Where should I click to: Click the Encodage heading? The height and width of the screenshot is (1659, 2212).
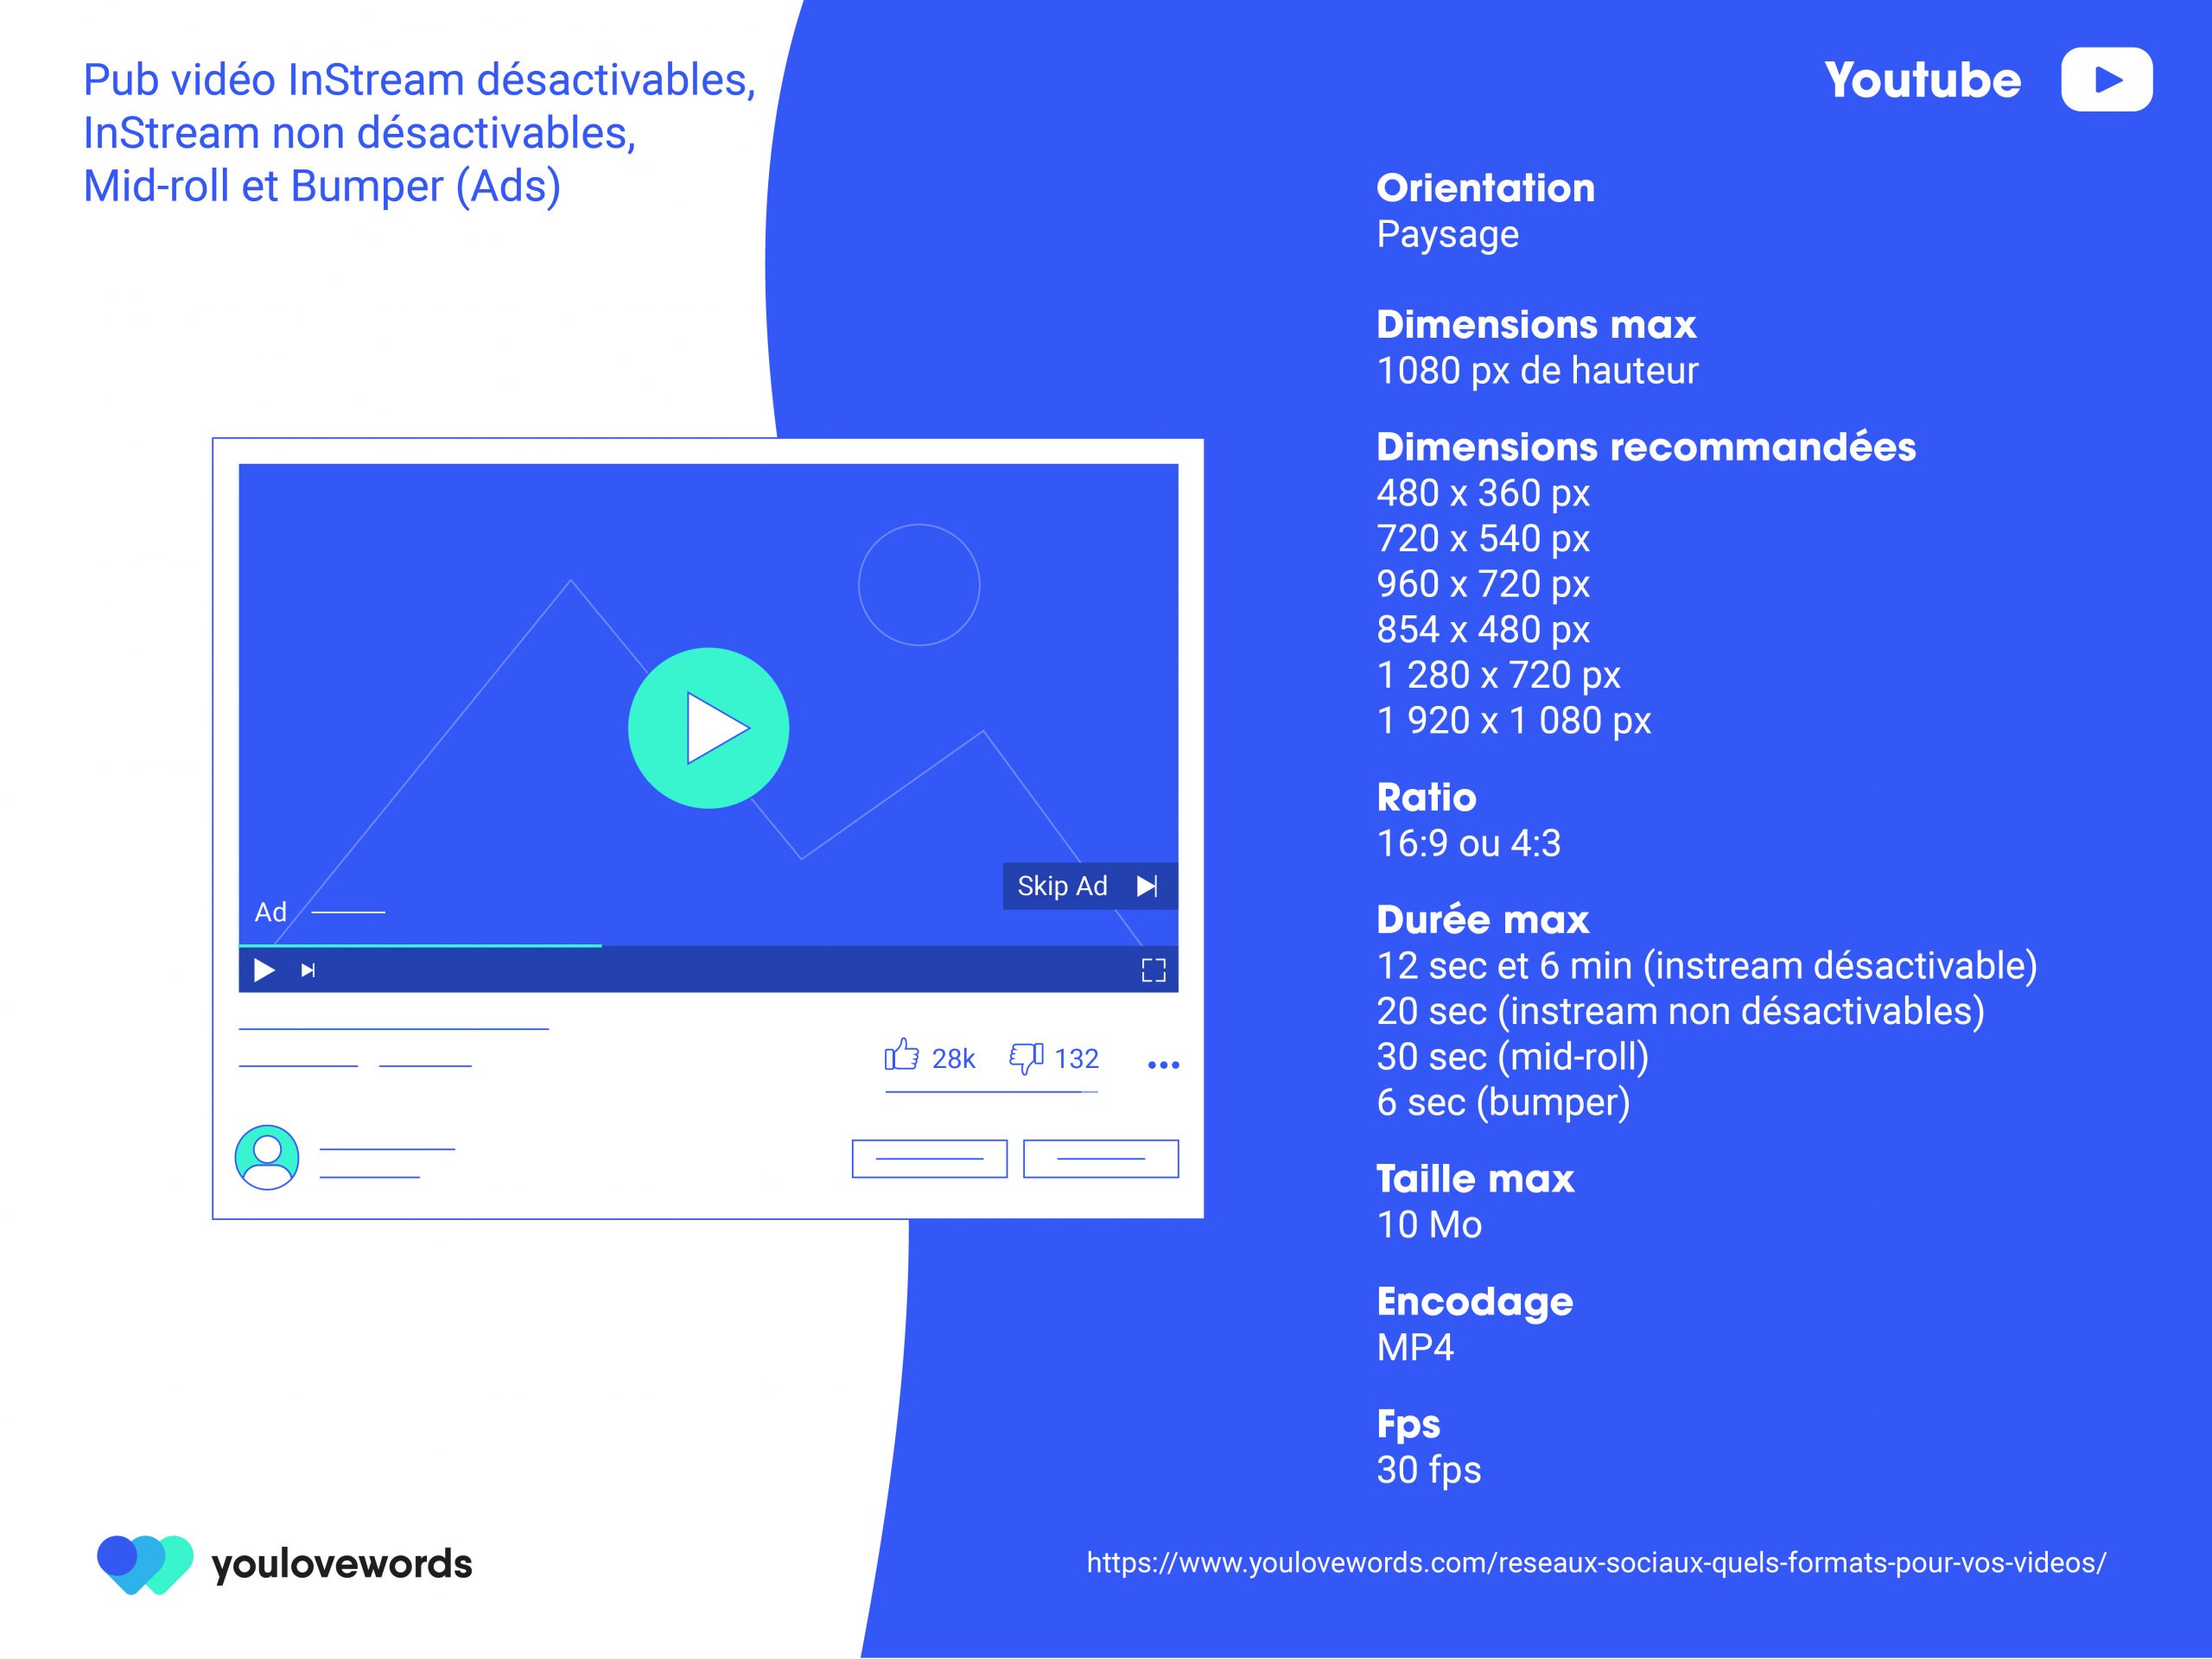pyautogui.click(x=1474, y=1303)
